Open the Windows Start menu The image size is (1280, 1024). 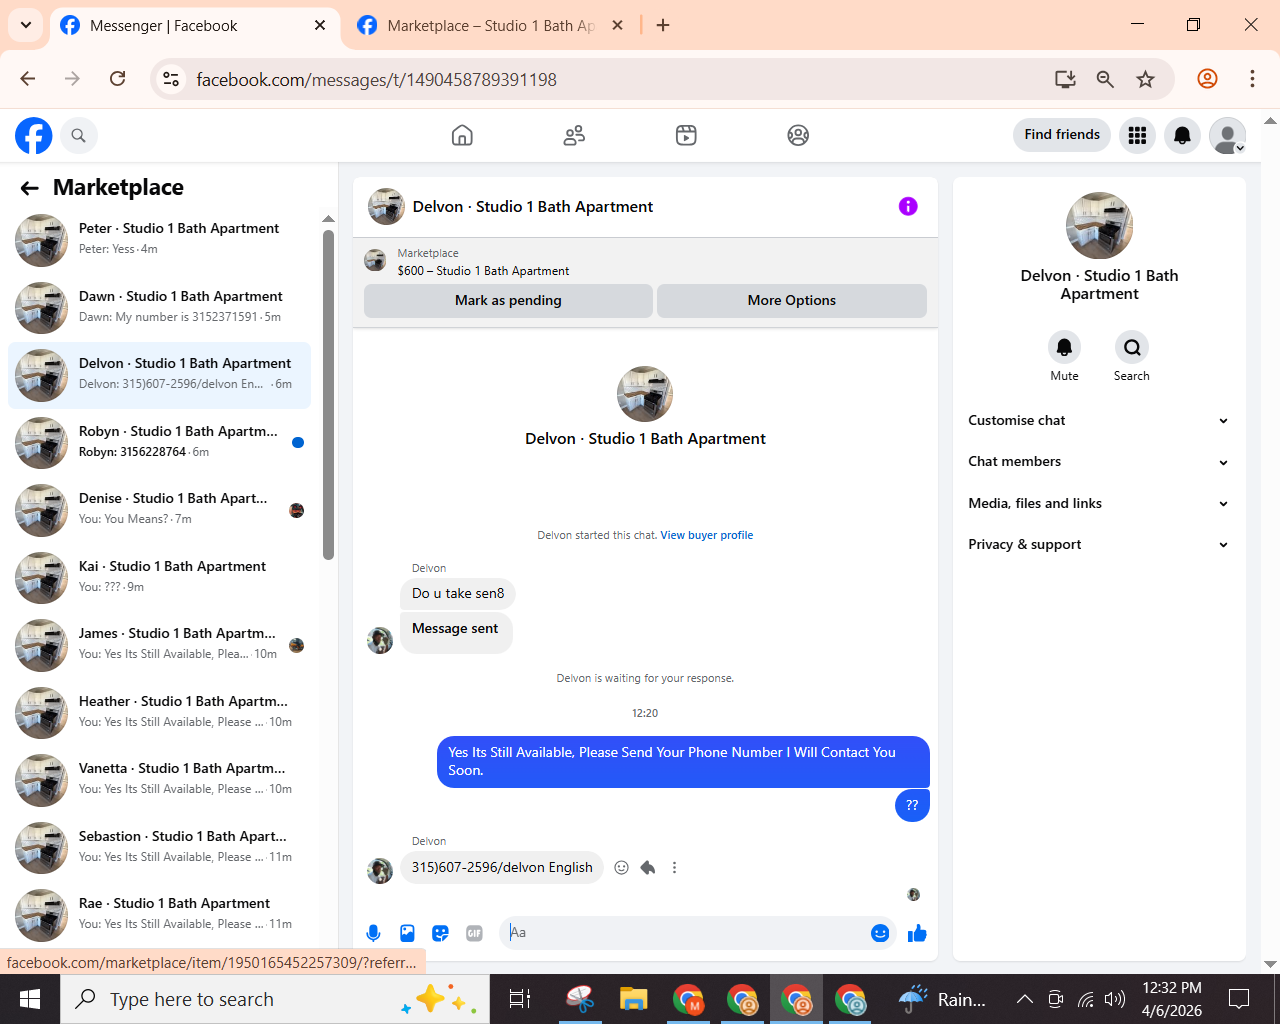tap(30, 999)
